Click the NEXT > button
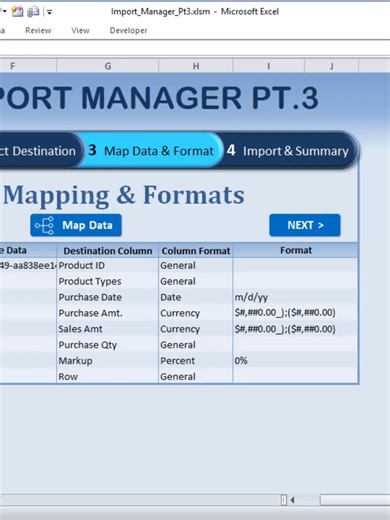 [305, 225]
